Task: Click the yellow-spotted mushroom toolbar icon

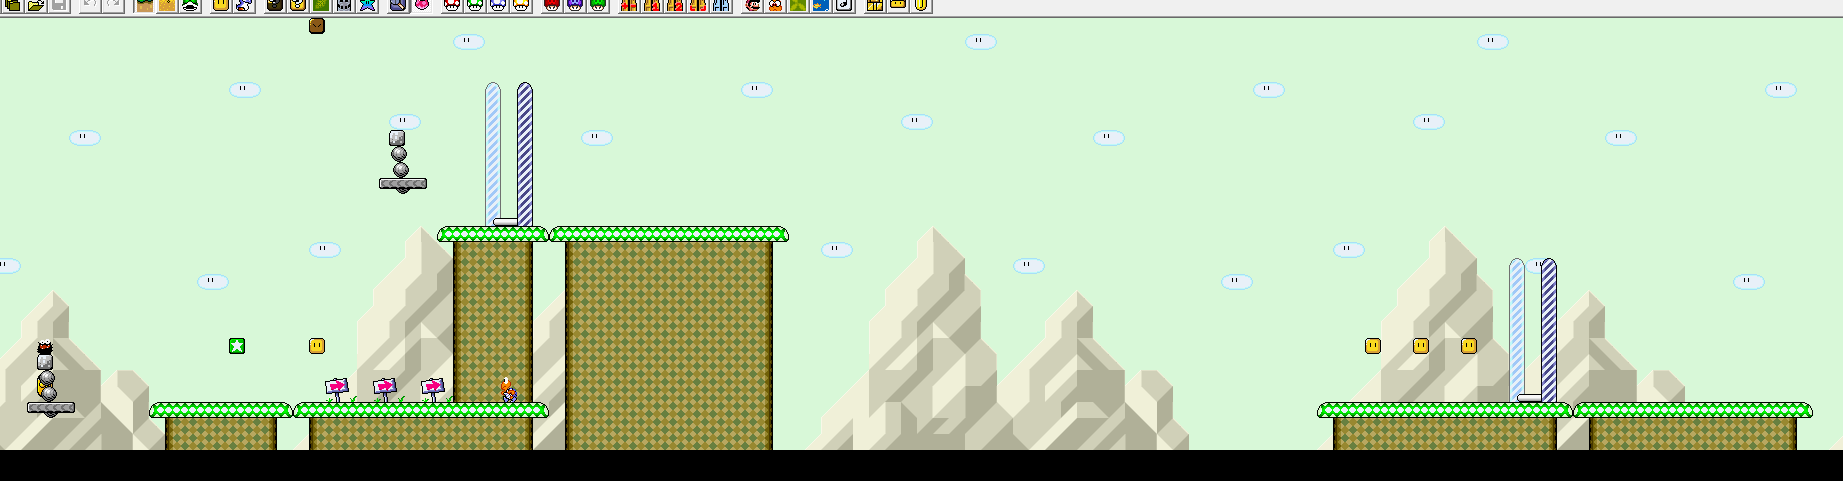Action: 521,5
